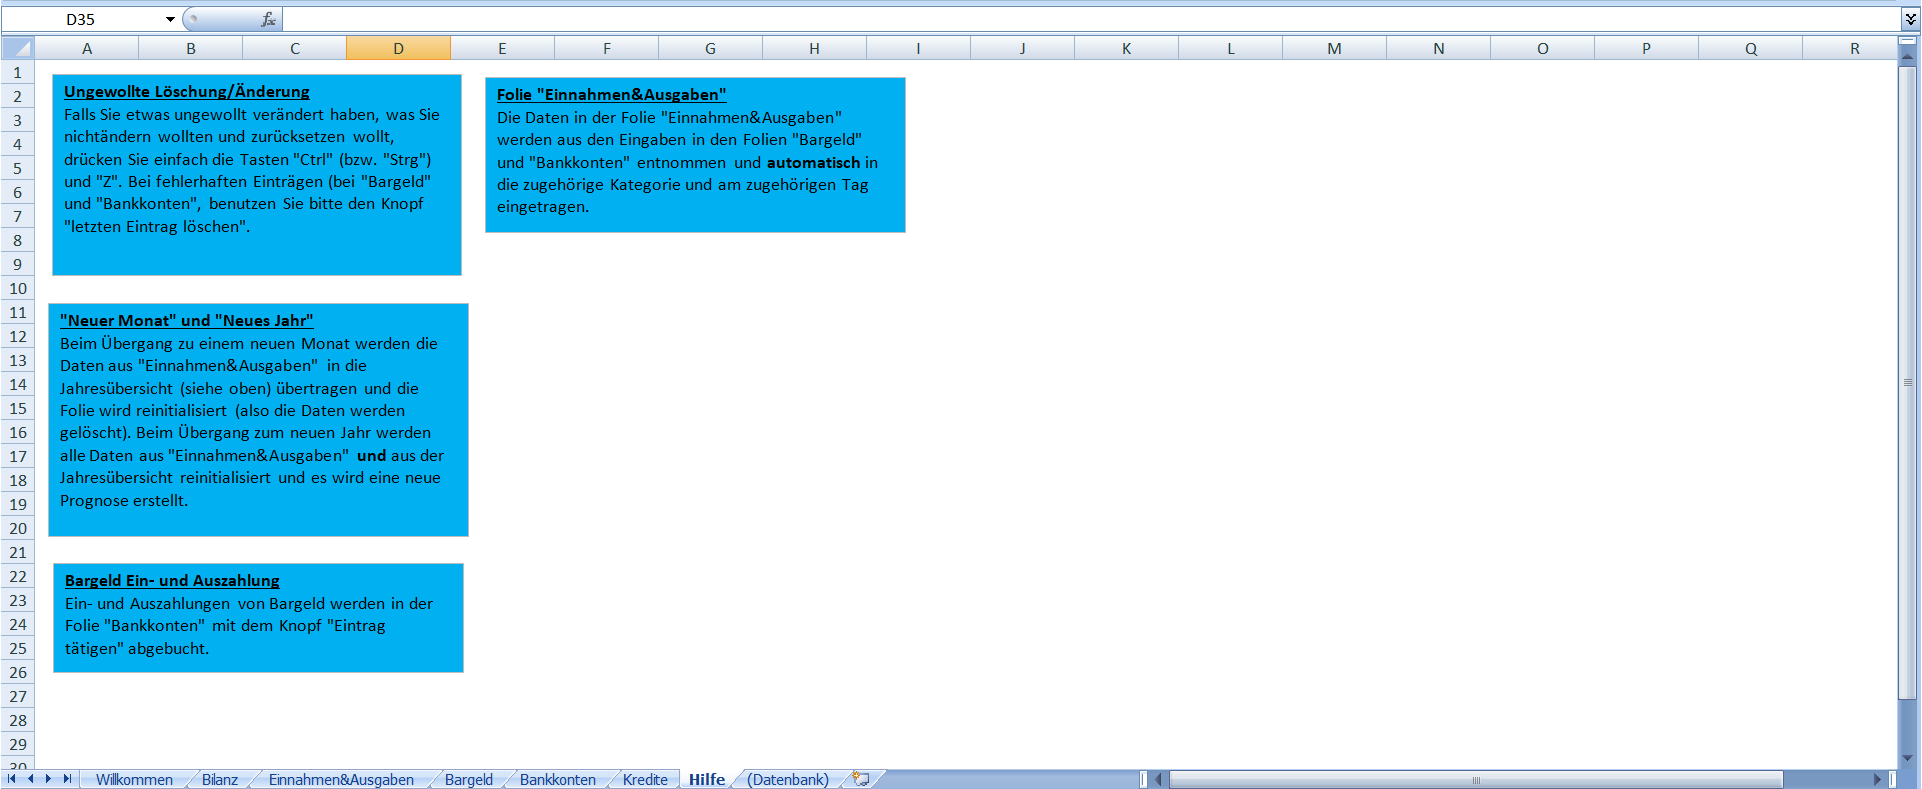Image resolution: width=1922 pixels, height=789 pixels.
Task: Select the "Bargeld Ein- und Auszahlung" text box
Action: 258,617
